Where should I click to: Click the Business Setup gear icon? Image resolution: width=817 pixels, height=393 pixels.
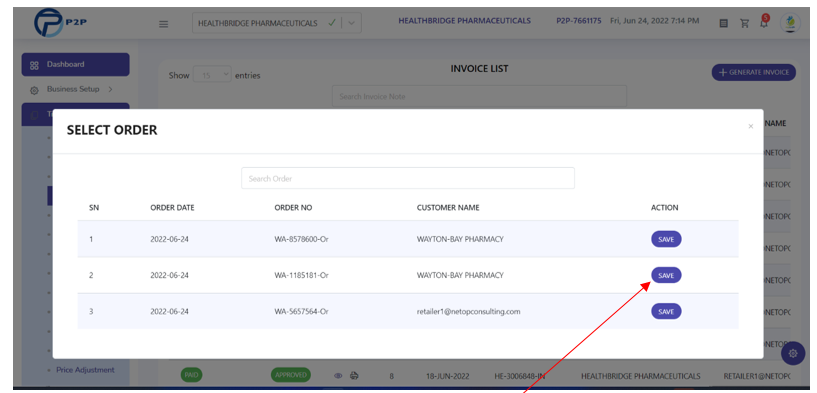[x=34, y=90]
